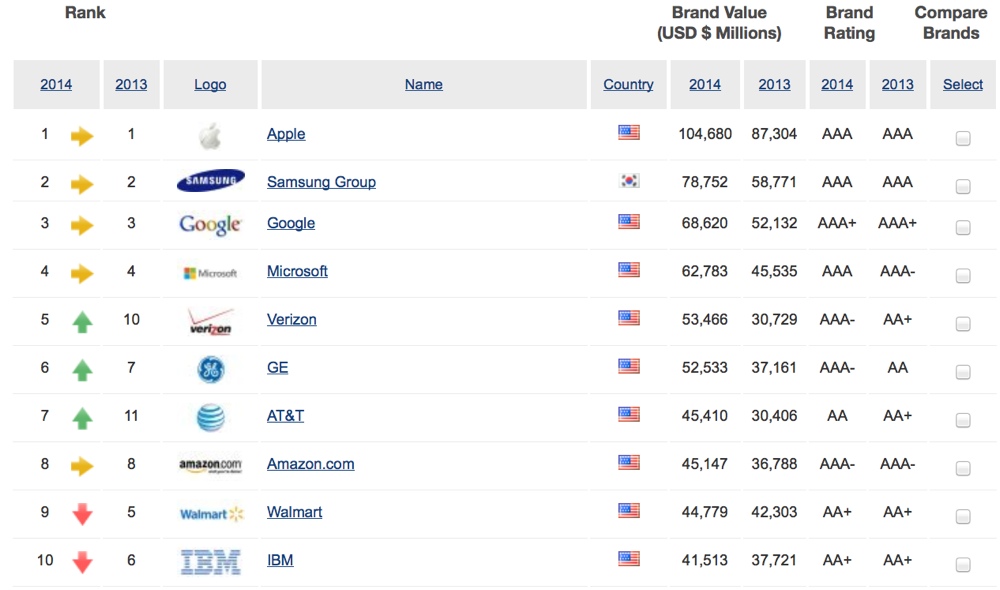Screen dimensions: 1000x590
Task: Click South Korea flag icon
Action: tap(628, 181)
